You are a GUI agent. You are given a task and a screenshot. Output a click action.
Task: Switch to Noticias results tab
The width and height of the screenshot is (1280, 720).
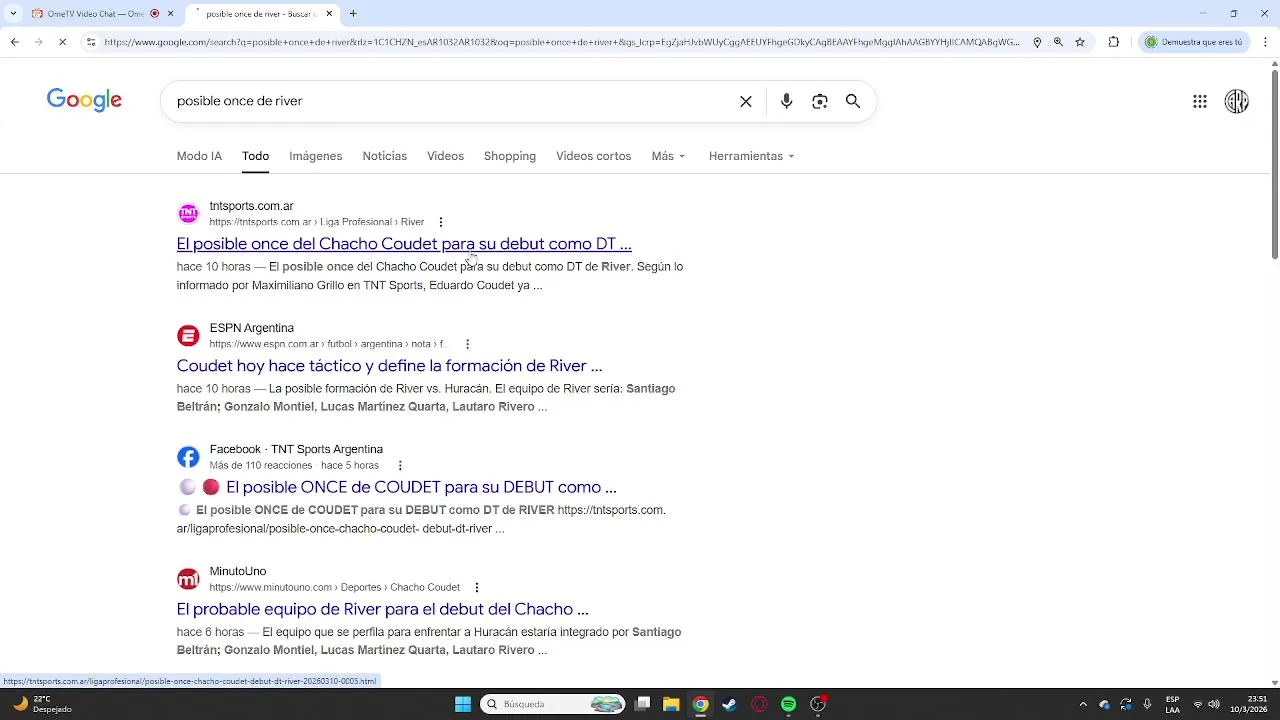[384, 156]
